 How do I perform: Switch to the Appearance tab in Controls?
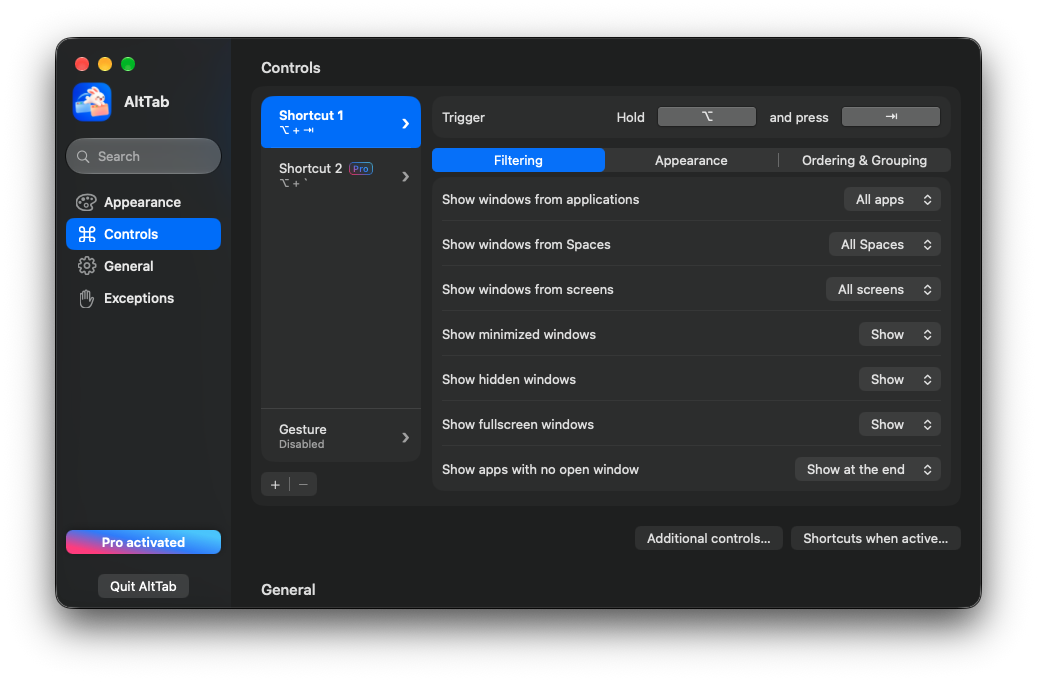[x=691, y=161]
